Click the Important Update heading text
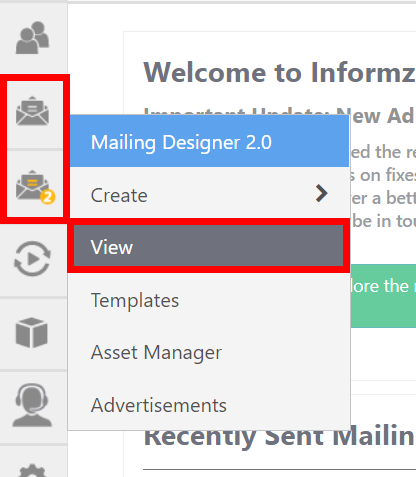Image resolution: width=416 pixels, height=477 pixels. [384, 116]
